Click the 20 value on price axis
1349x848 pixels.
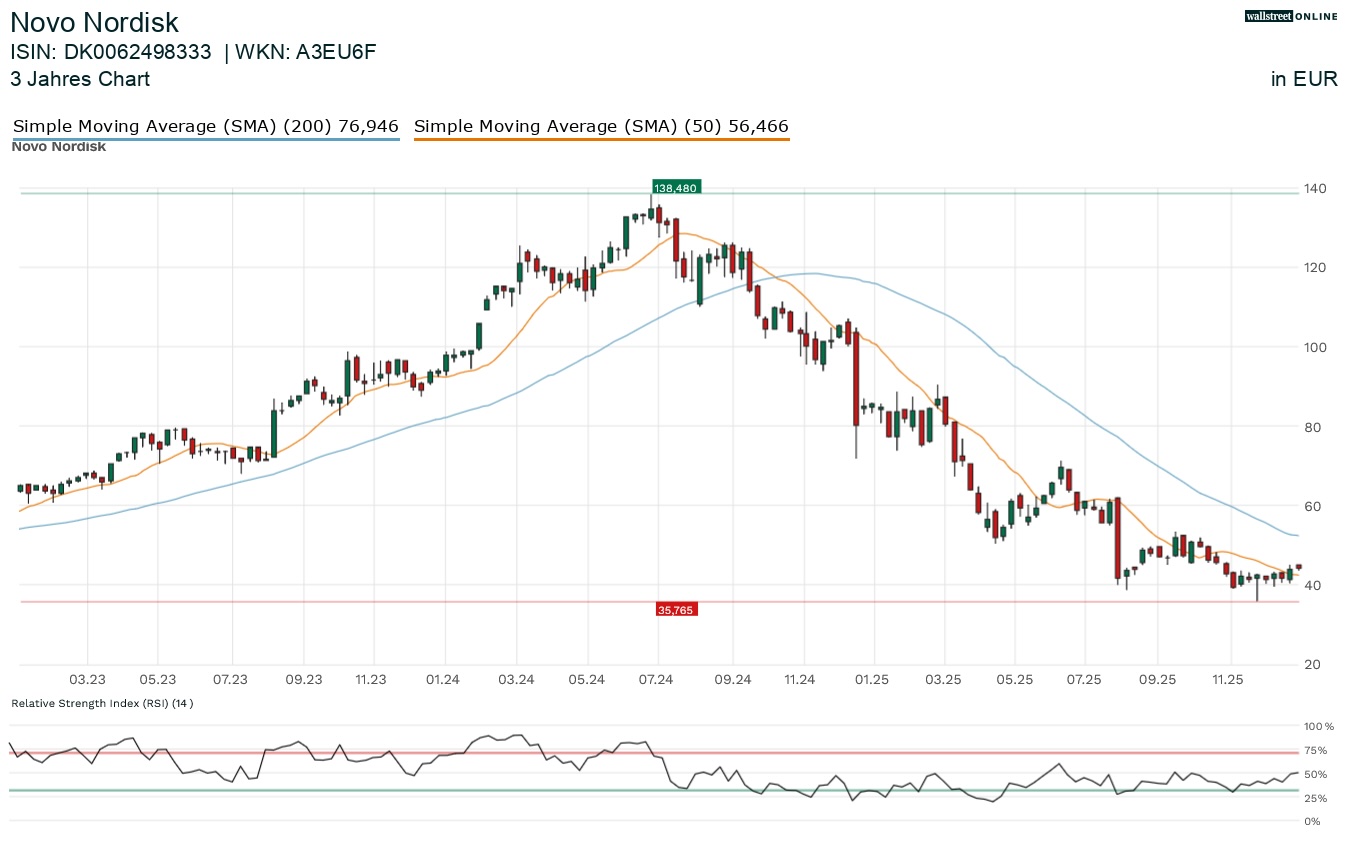click(1313, 665)
